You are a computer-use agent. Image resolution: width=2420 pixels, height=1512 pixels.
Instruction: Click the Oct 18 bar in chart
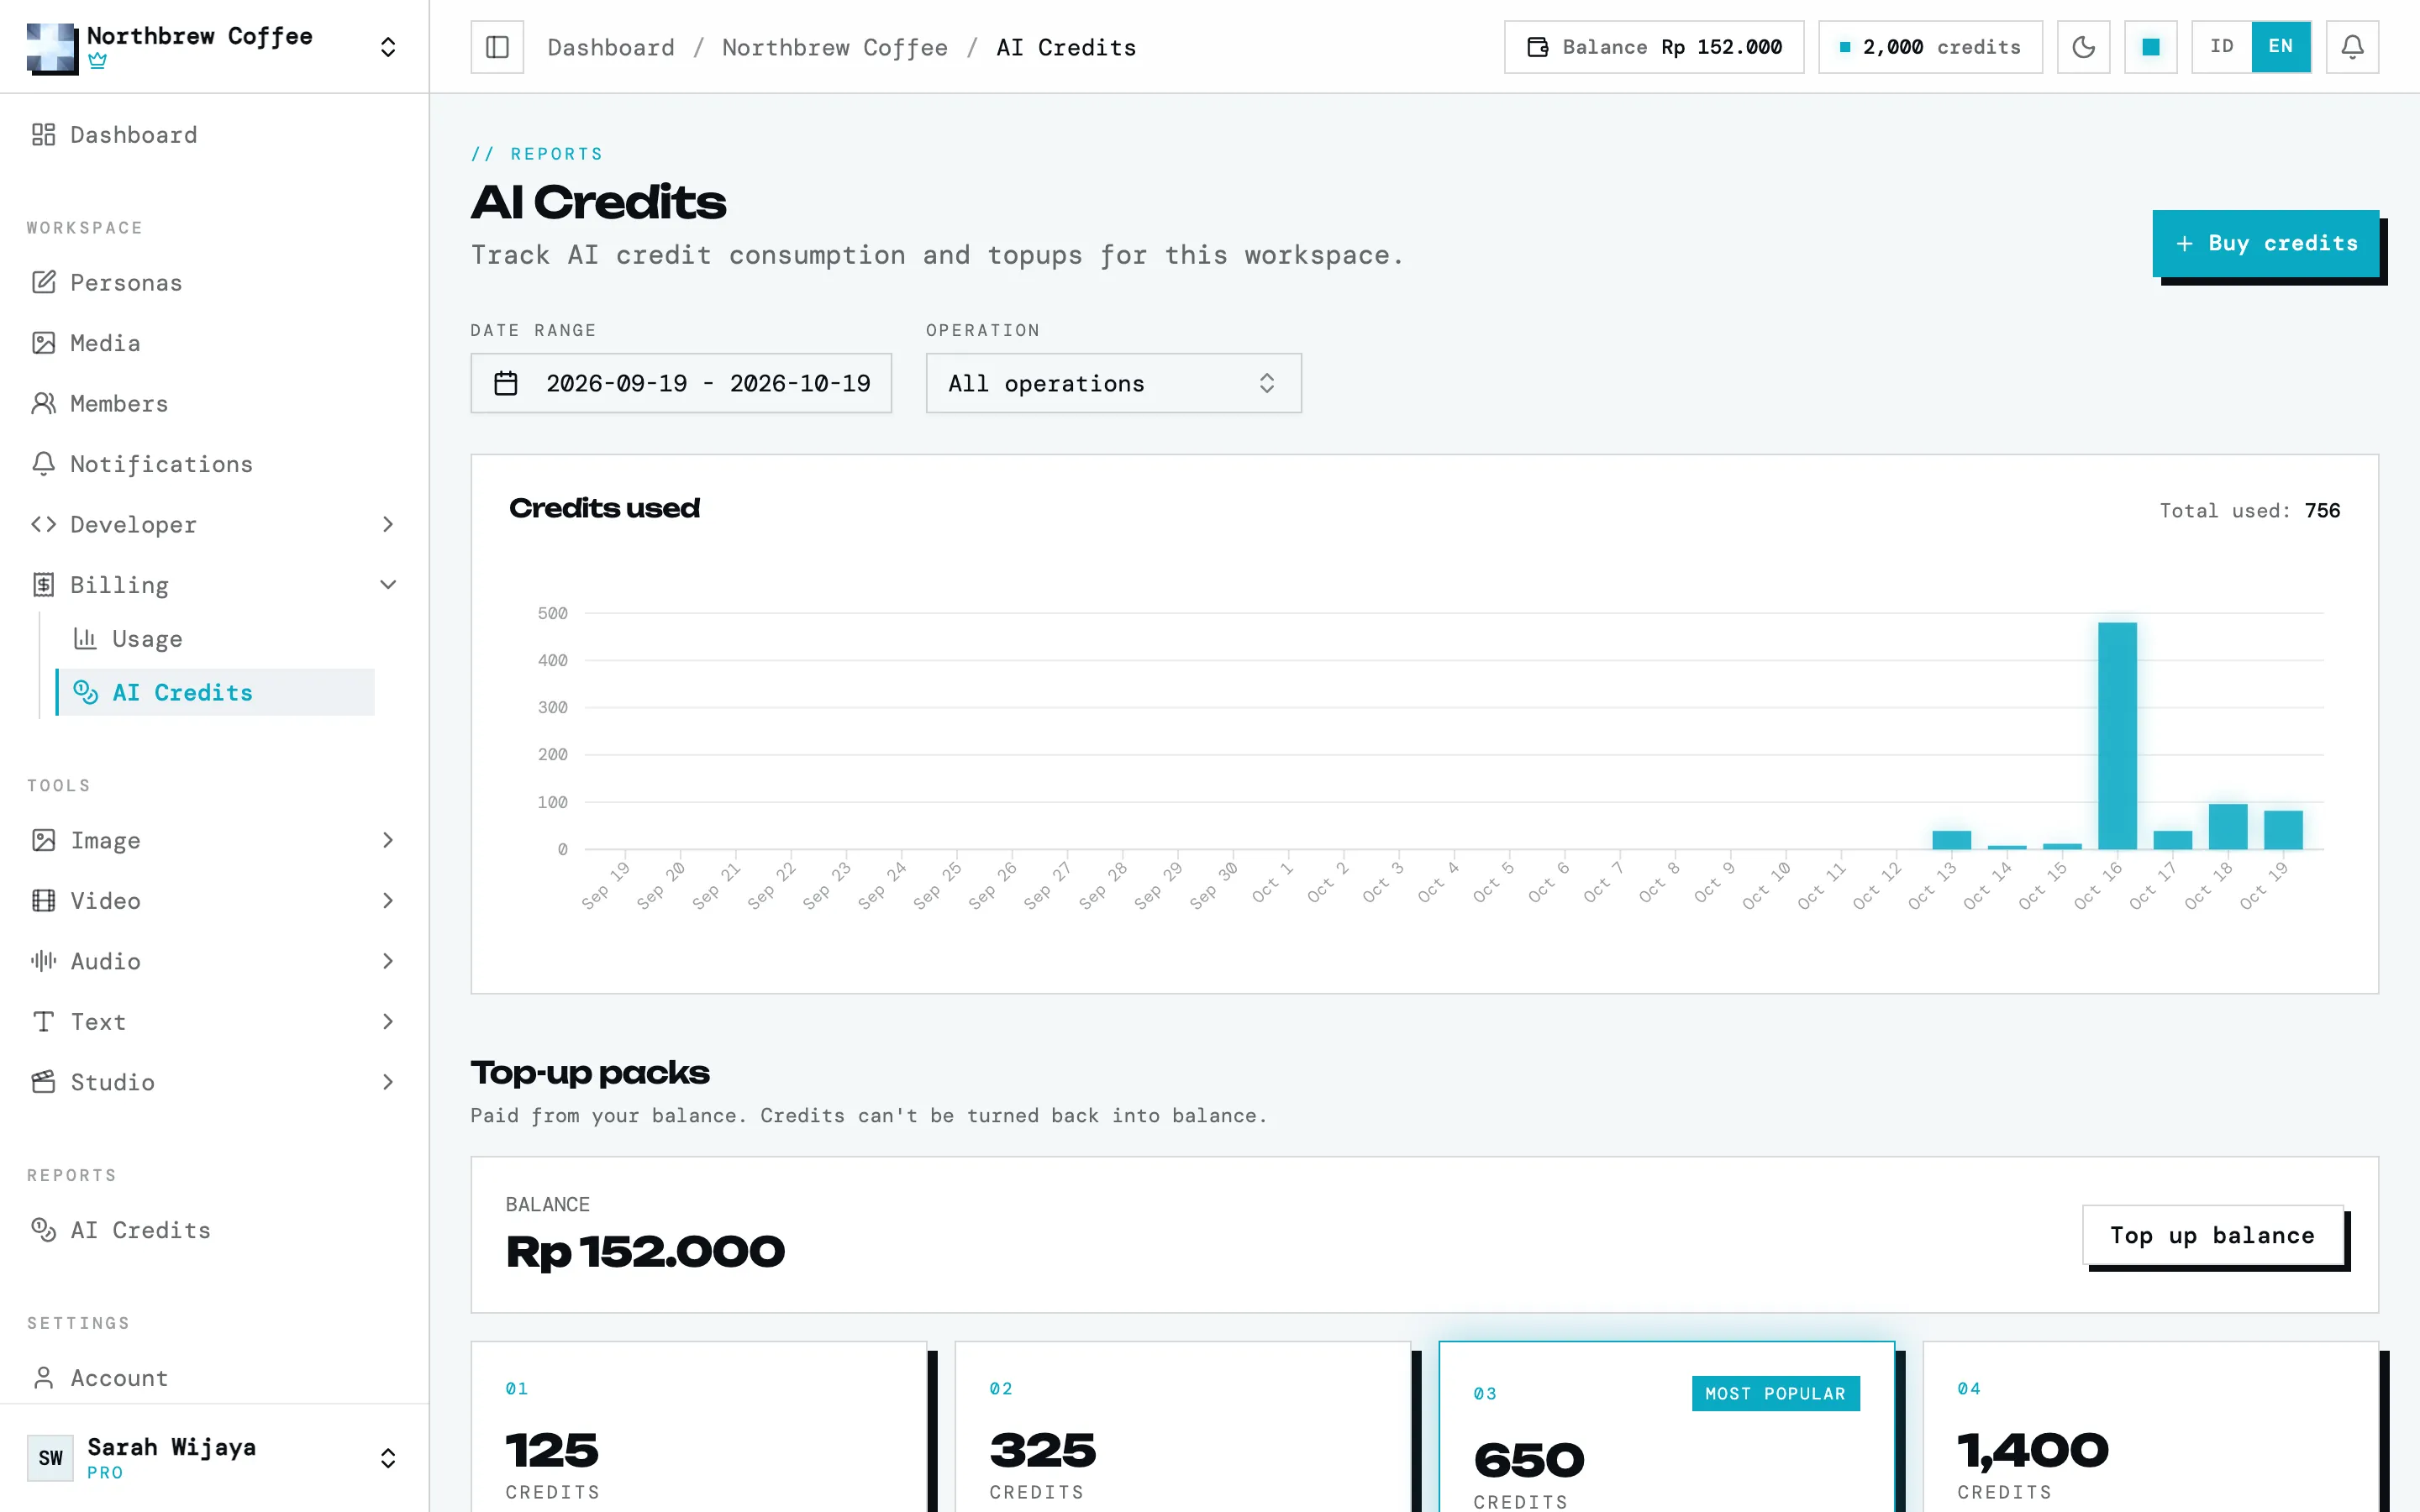(x=2228, y=827)
